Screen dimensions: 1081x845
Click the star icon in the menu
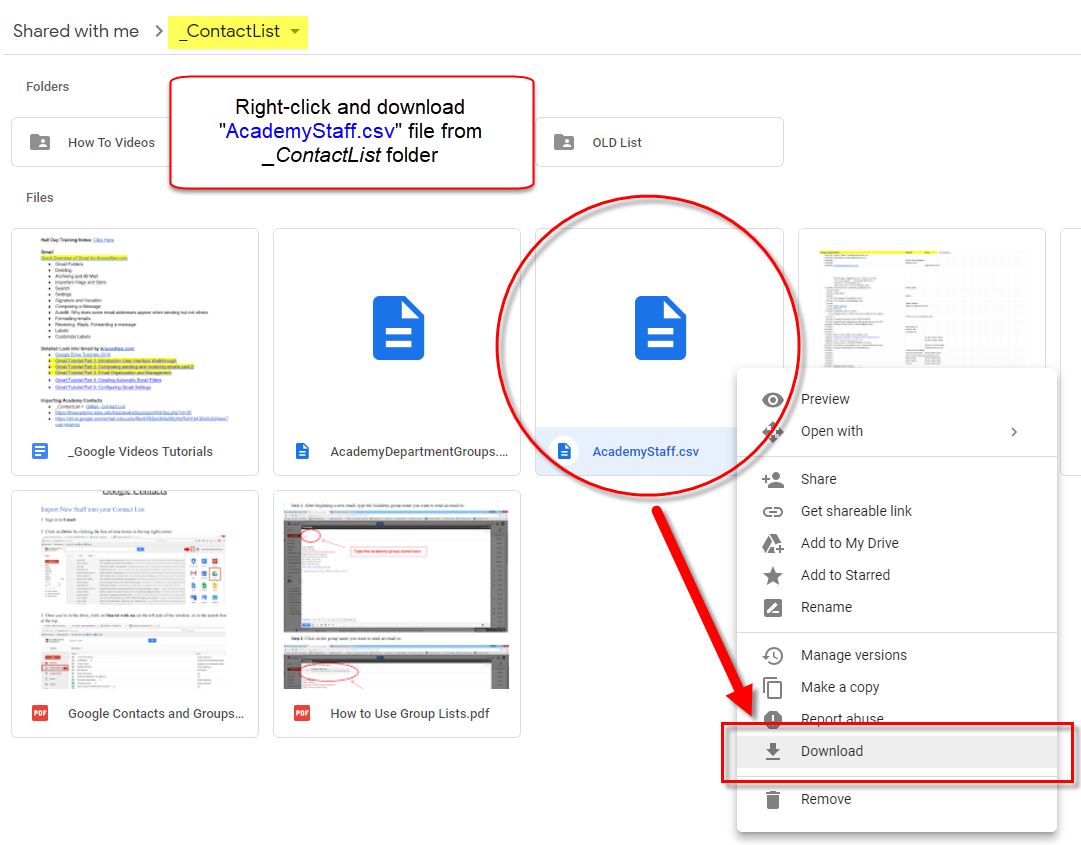click(x=773, y=575)
